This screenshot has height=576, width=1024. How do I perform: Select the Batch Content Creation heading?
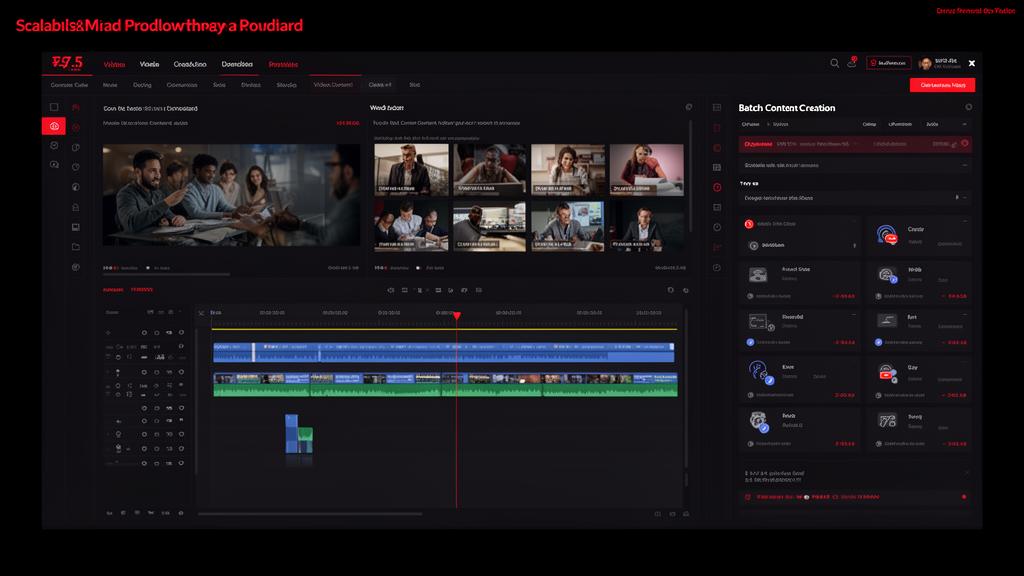point(786,108)
